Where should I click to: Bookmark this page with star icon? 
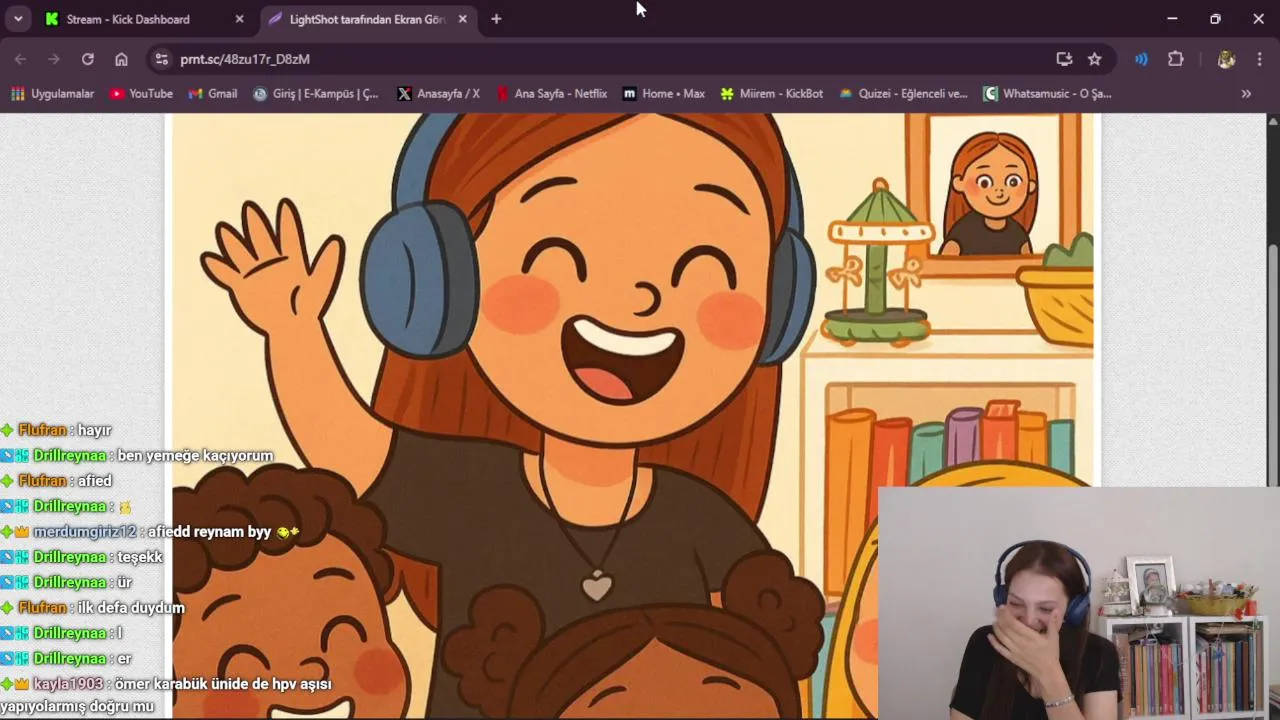tap(1095, 59)
